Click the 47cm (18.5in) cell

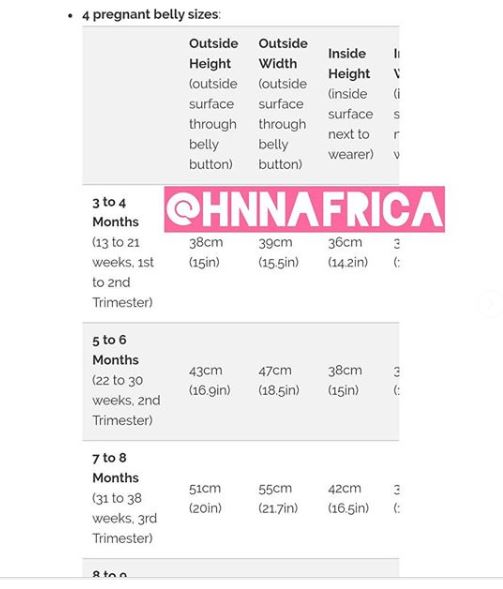click(x=279, y=380)
